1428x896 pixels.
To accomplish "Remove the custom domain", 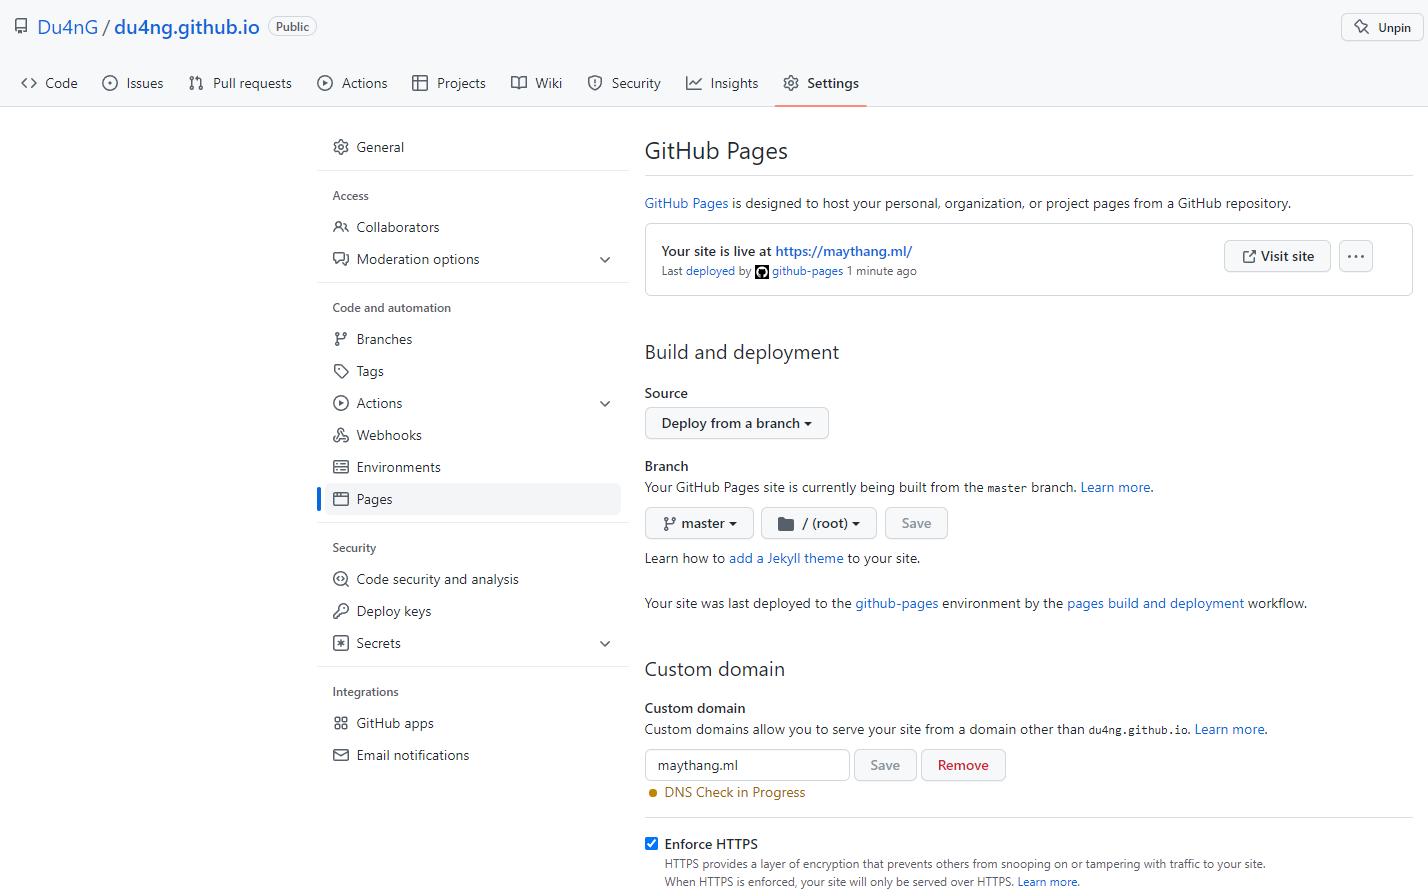I will coord(963,765).
